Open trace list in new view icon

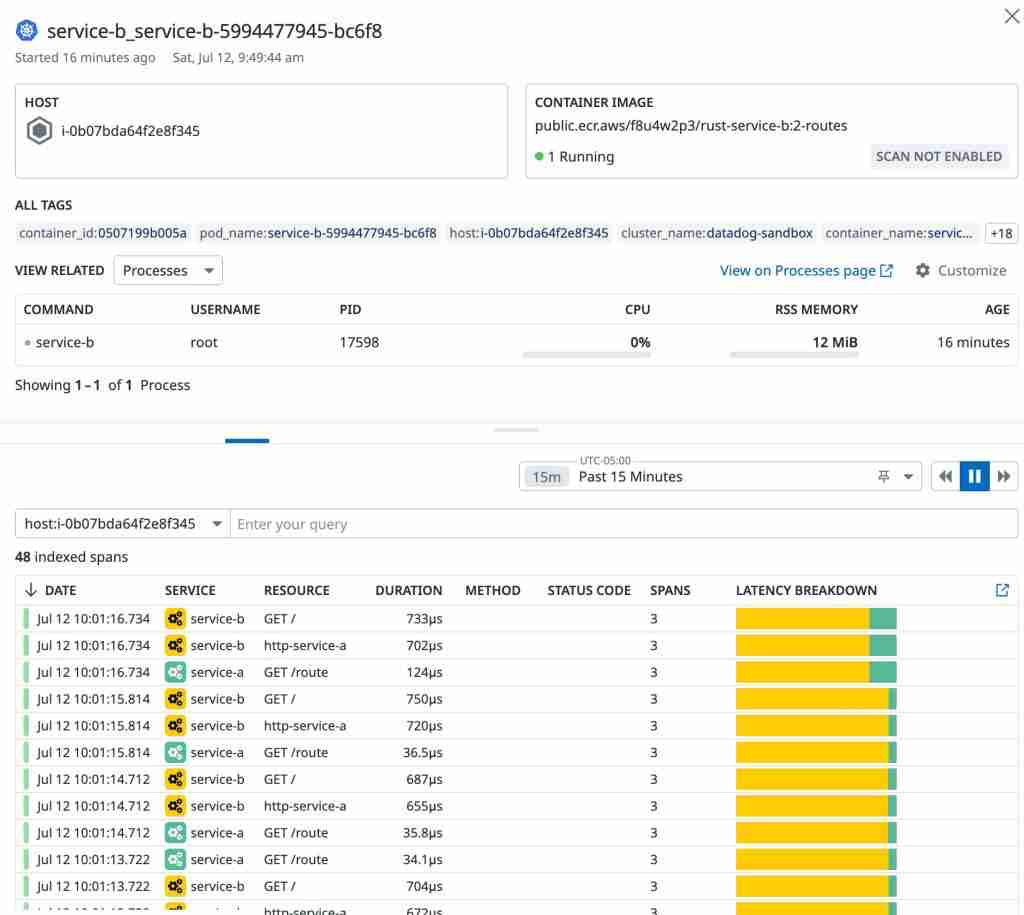(x=1002, y=590)
